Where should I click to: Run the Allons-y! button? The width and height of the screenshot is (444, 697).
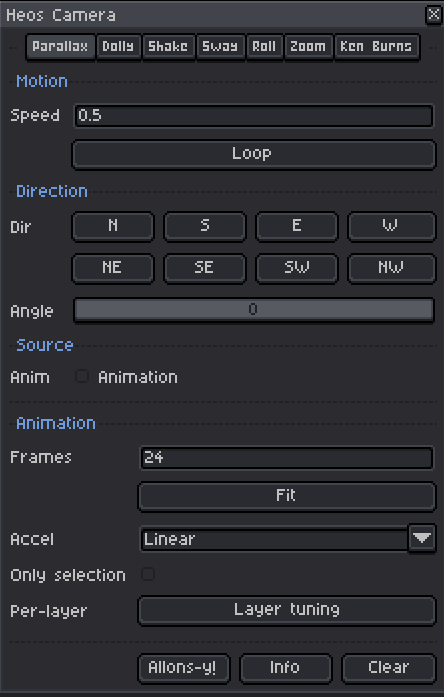click(184, 668)
